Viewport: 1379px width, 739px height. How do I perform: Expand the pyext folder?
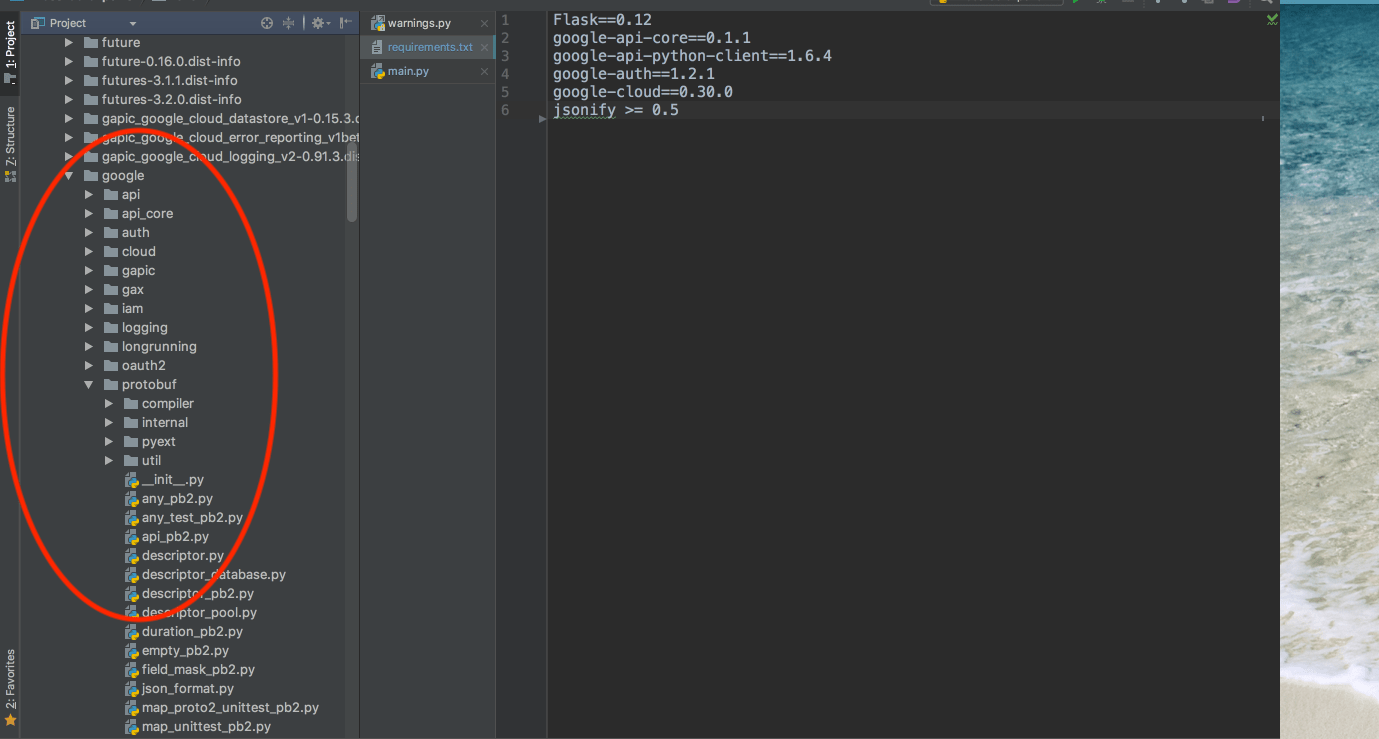pos(109,442)
